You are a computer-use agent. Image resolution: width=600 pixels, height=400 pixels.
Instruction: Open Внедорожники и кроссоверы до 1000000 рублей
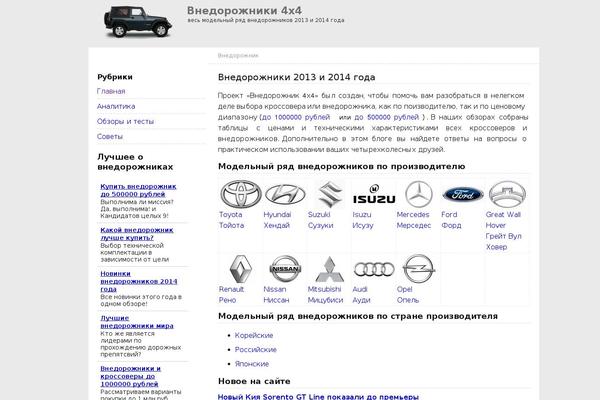pos(130,376)
